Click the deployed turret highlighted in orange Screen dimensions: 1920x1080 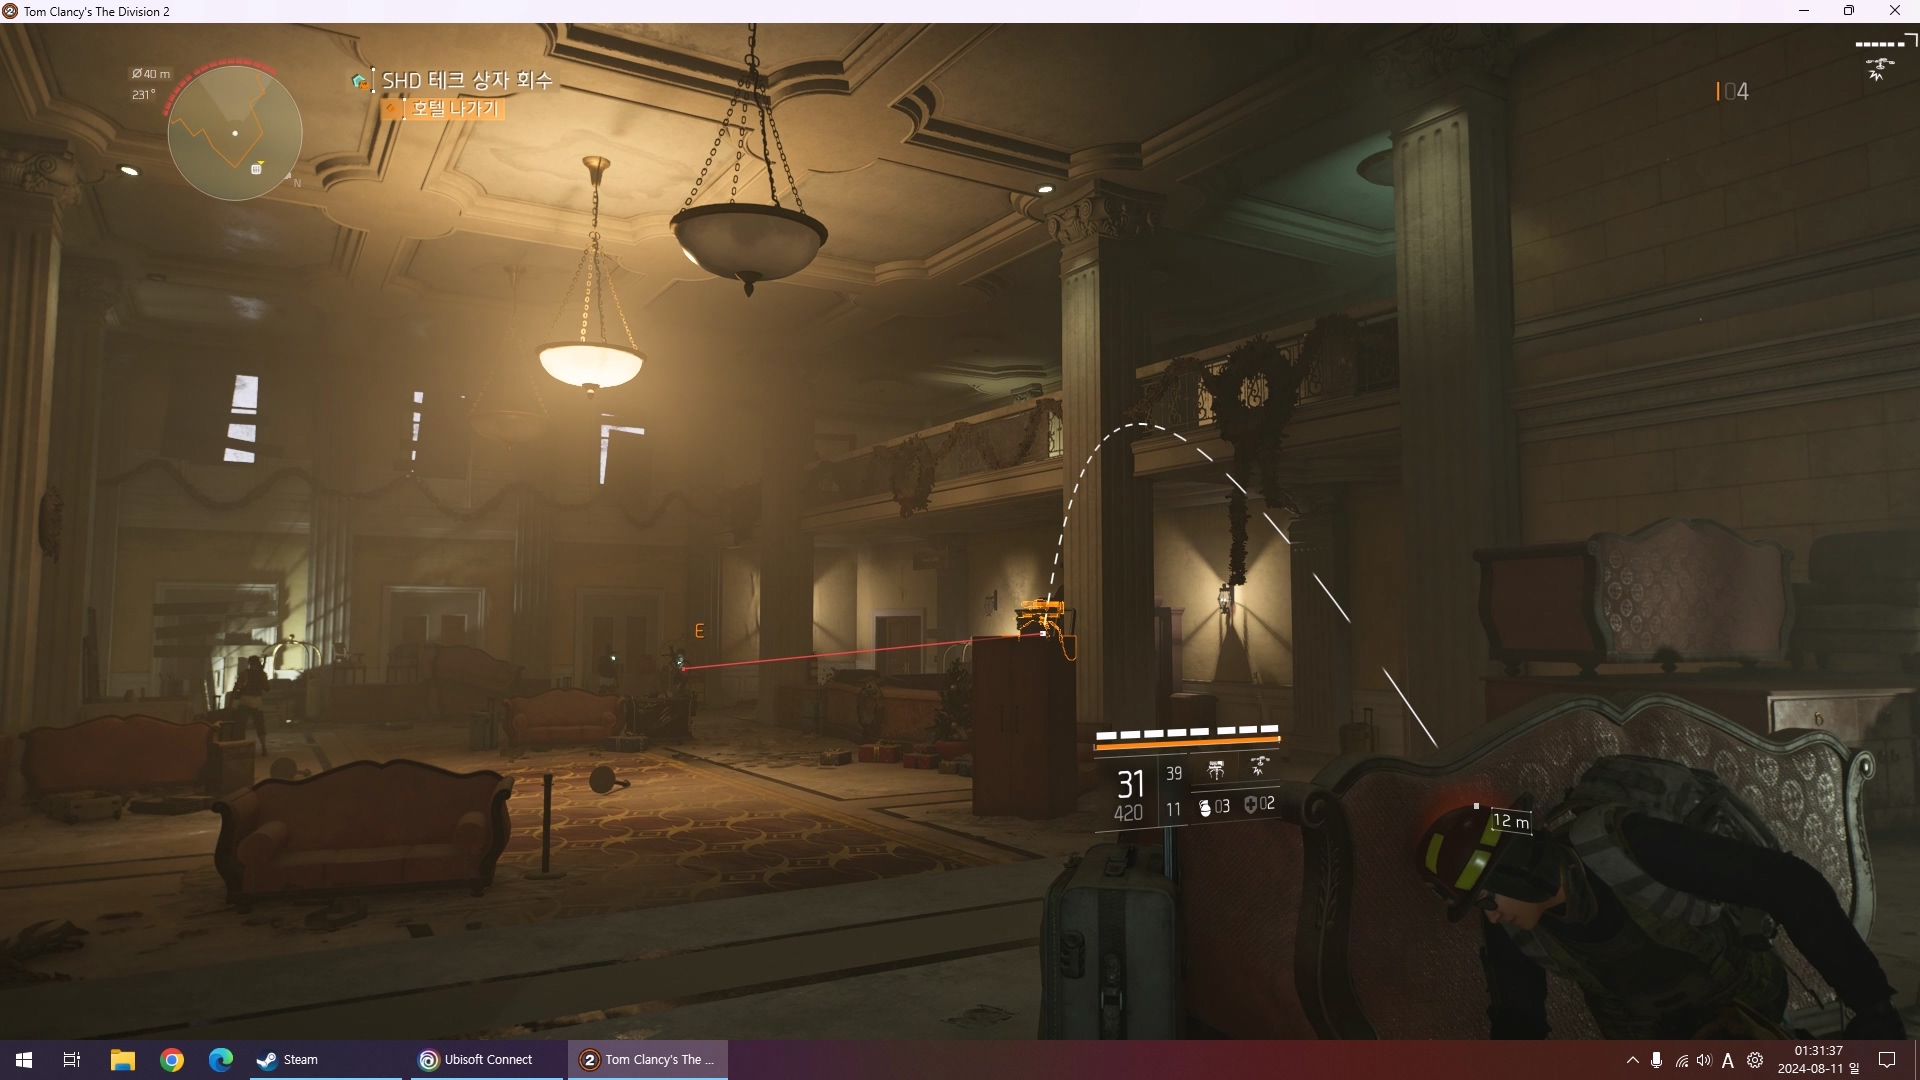(1042, 617)
